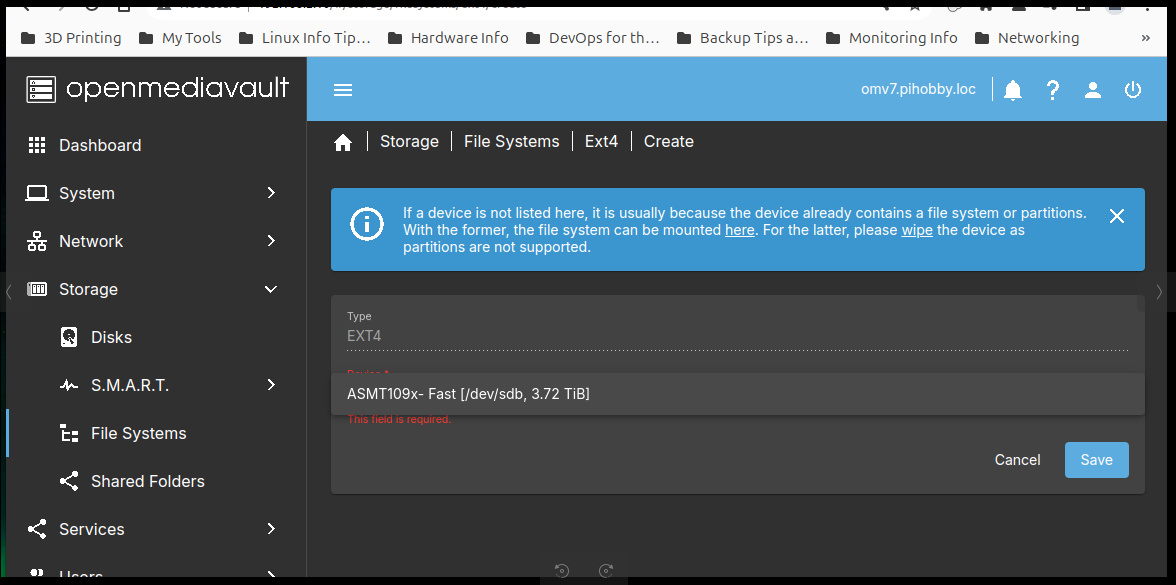The height and width of the screenshot is (585, 1176).
Task: Dismiss the device info banner
Action: pyautogui.click(x=1117, y=215)
